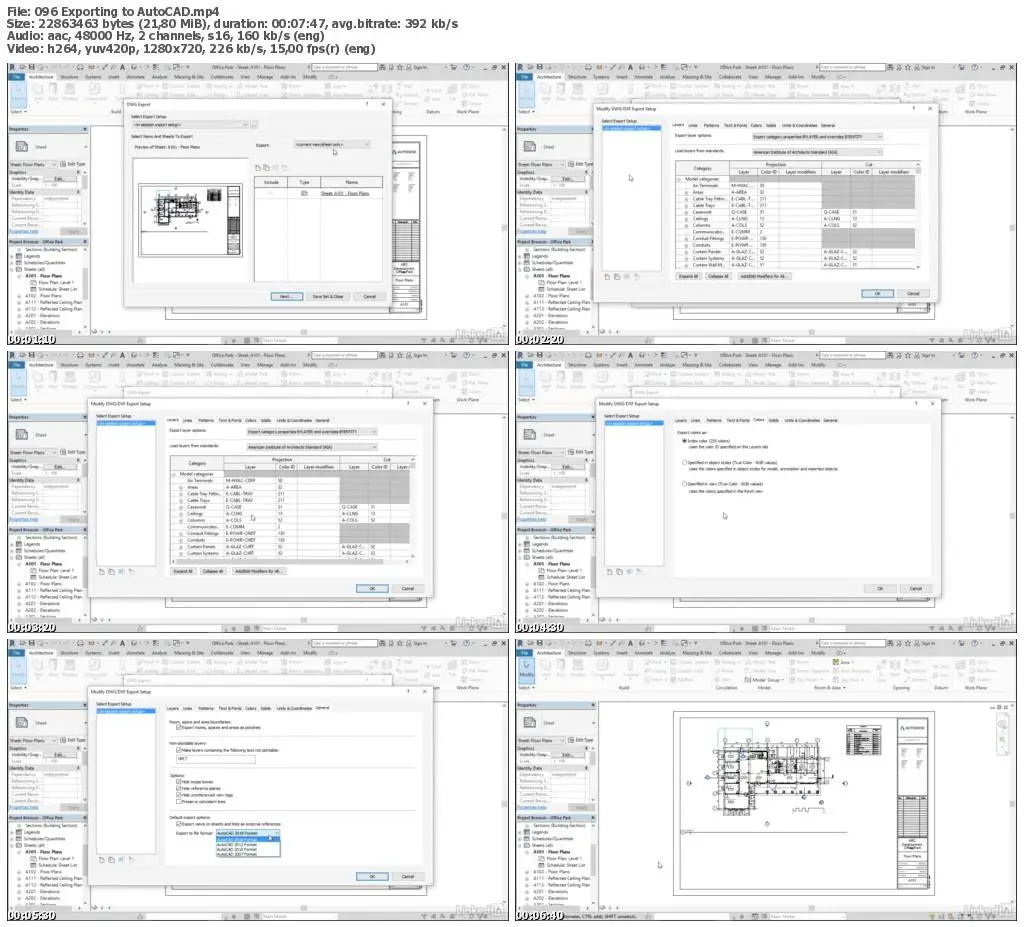
Task: Click duplicate setup icon in 00:04:30 dialog
Action: pyautogui.click(x=619, y=572)
